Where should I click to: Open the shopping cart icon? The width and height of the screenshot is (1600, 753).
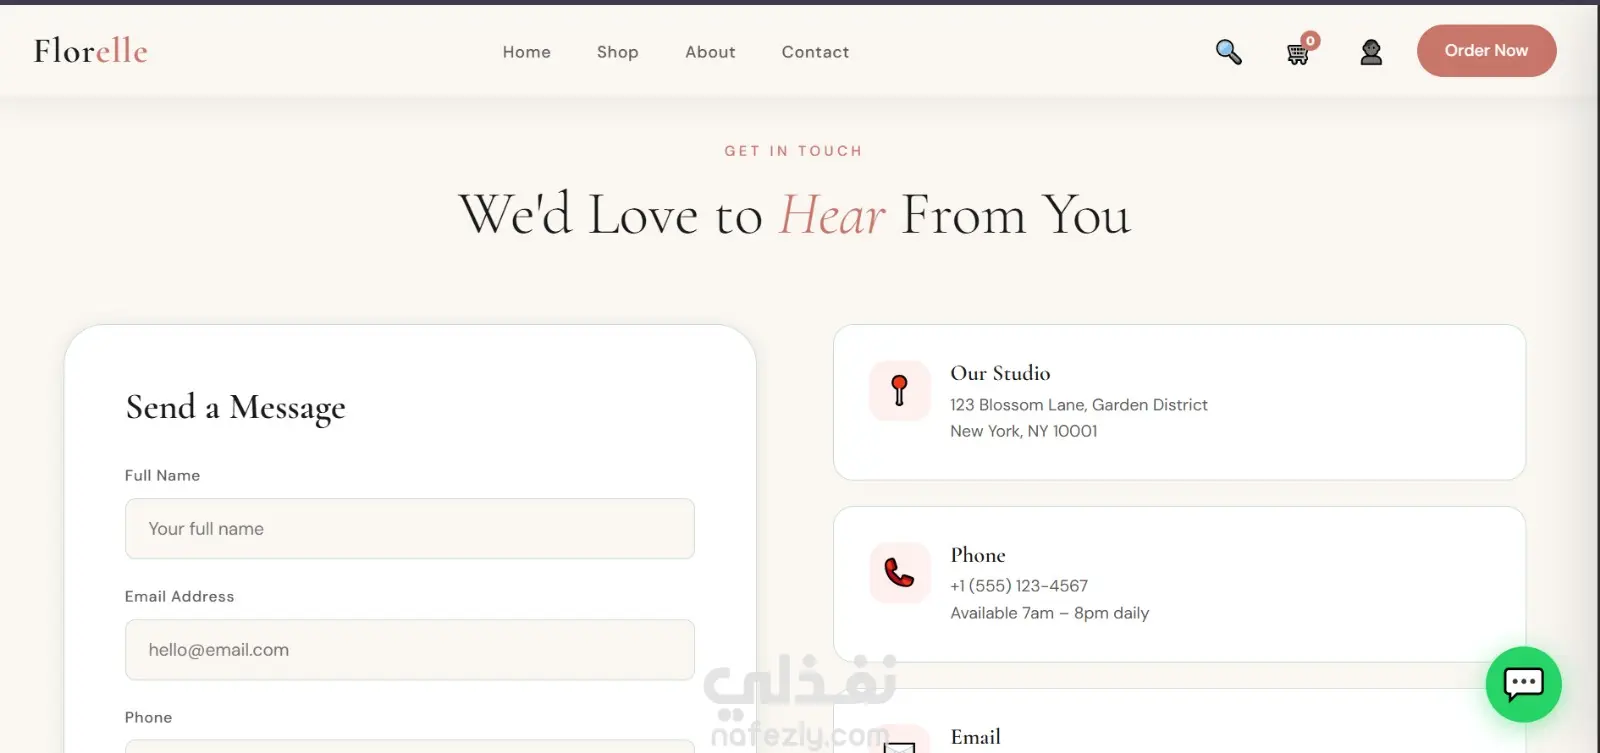[1297, 55]
